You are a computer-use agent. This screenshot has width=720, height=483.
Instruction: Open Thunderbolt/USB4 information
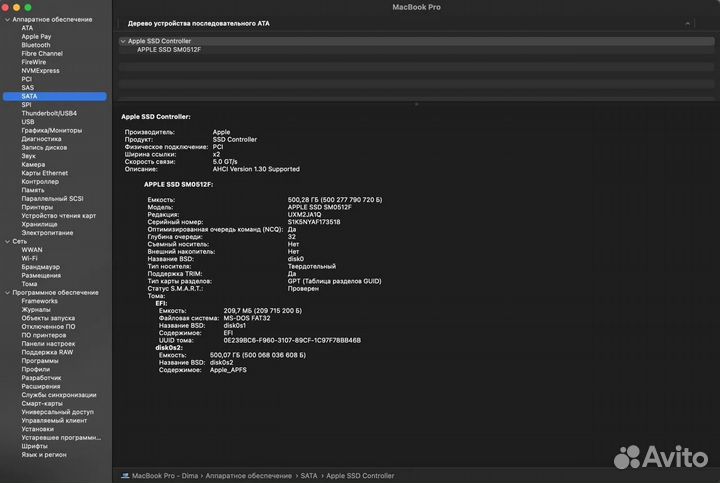pyautogui.click(x=49, y=113)
